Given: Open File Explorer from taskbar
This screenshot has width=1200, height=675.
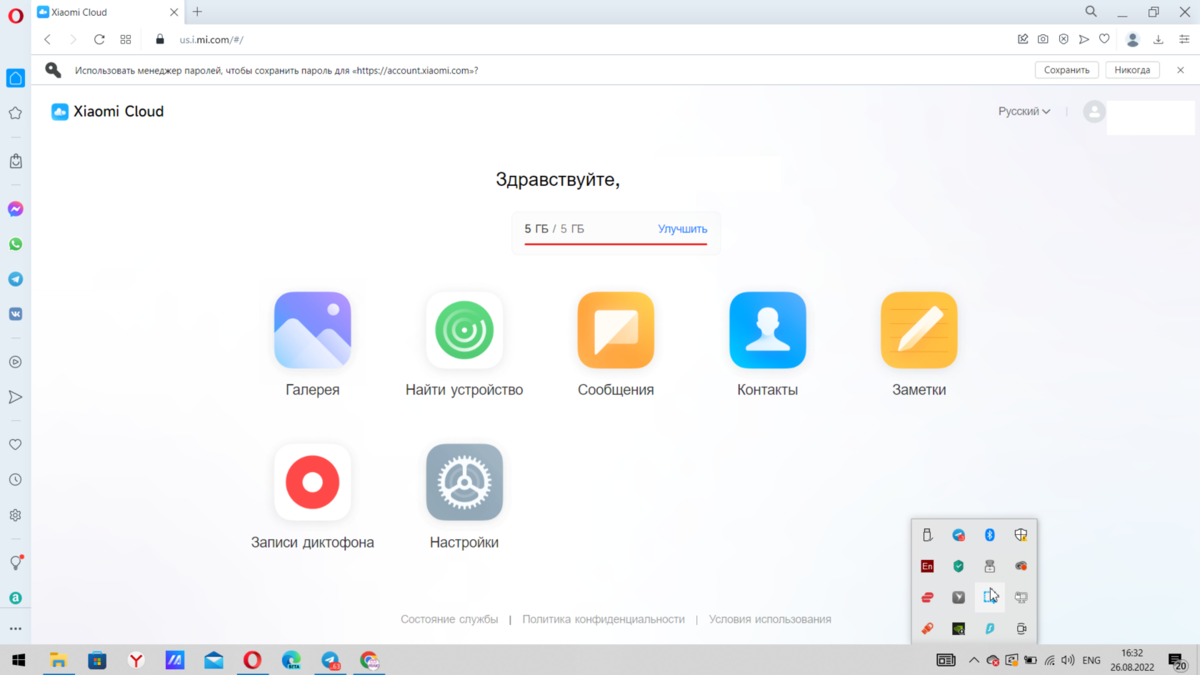Looking at the screenshot, I should pos(58,660).
